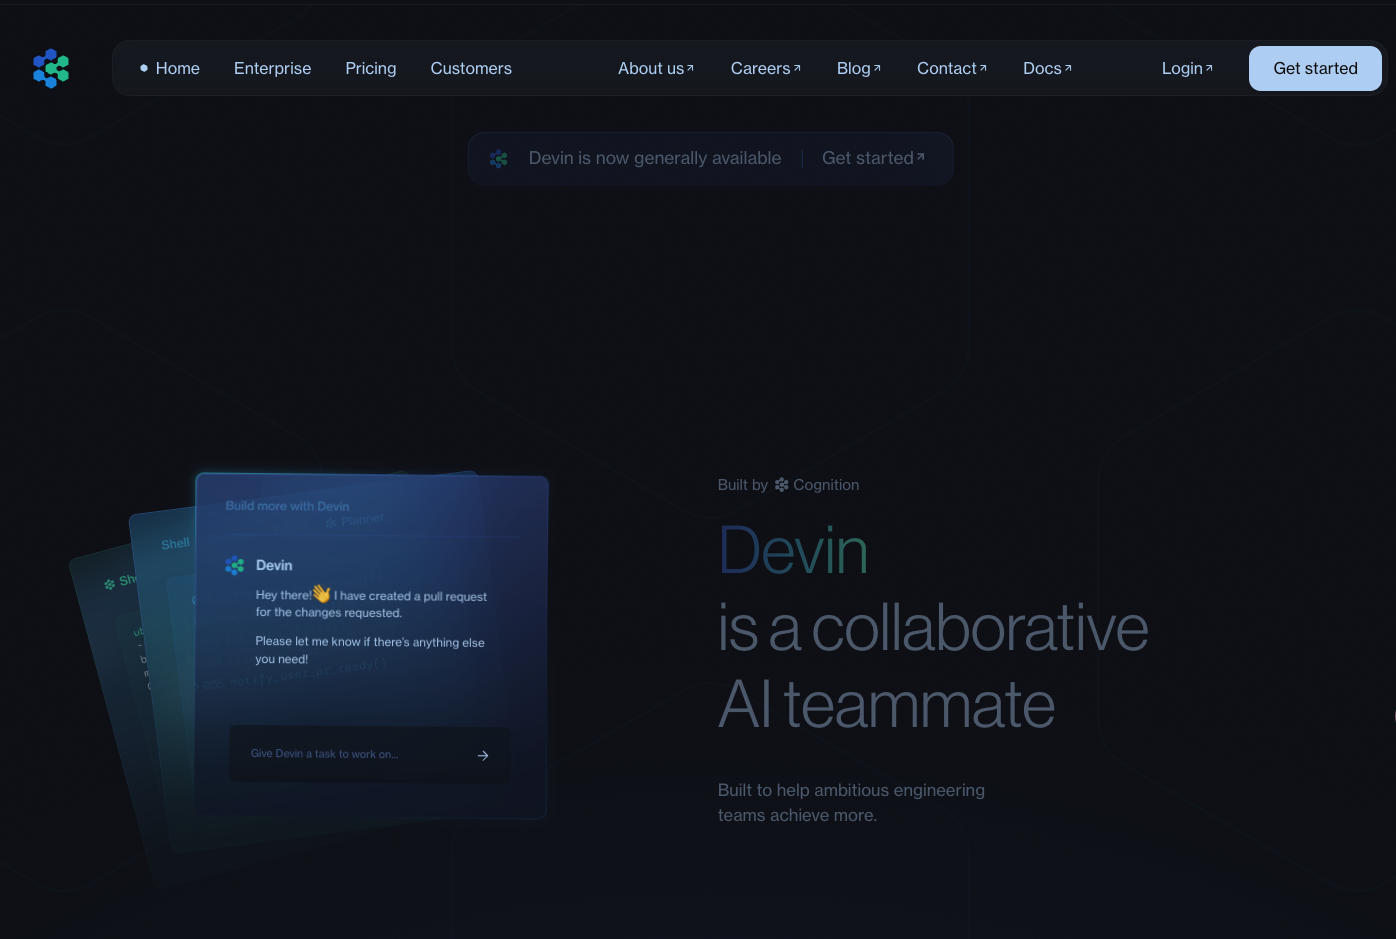Click the Devin avatar icon in chat card
The height and width of the screenshot is (939, 1396).
235,565
